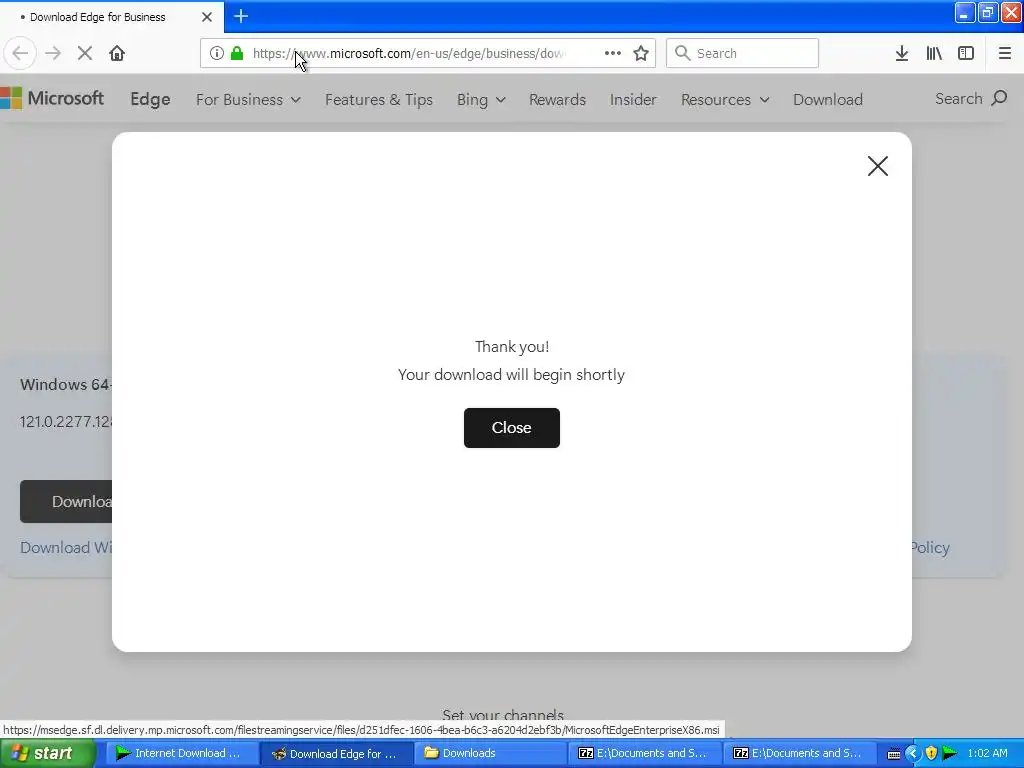
Task: Open the page actions three-dot menu
Action: (x=613, y=53)
